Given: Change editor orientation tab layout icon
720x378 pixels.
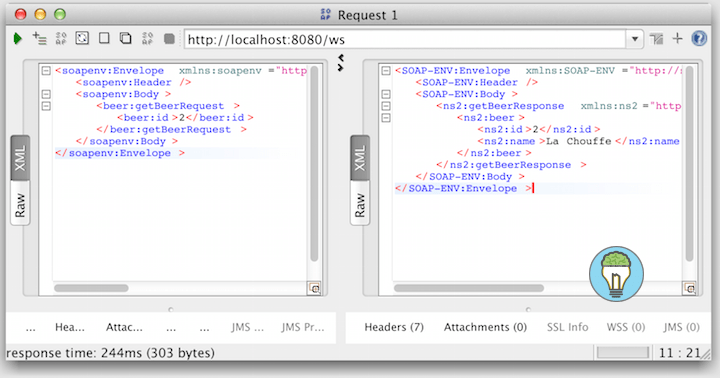Looking at the screenshot, I should [657, 39].
